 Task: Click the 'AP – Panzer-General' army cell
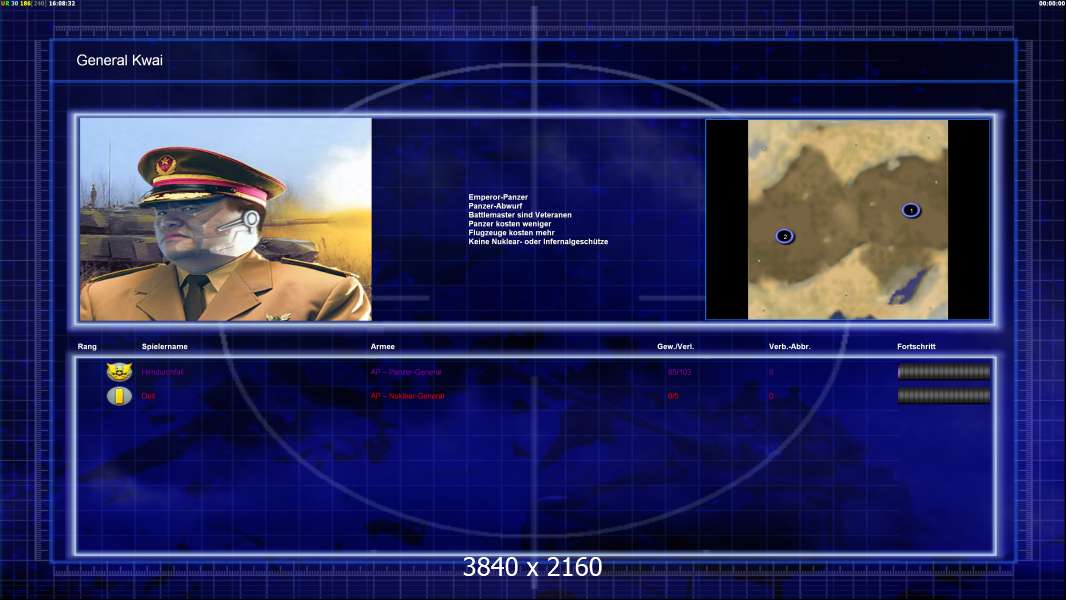pyautogui.click(x=406, y=372)
